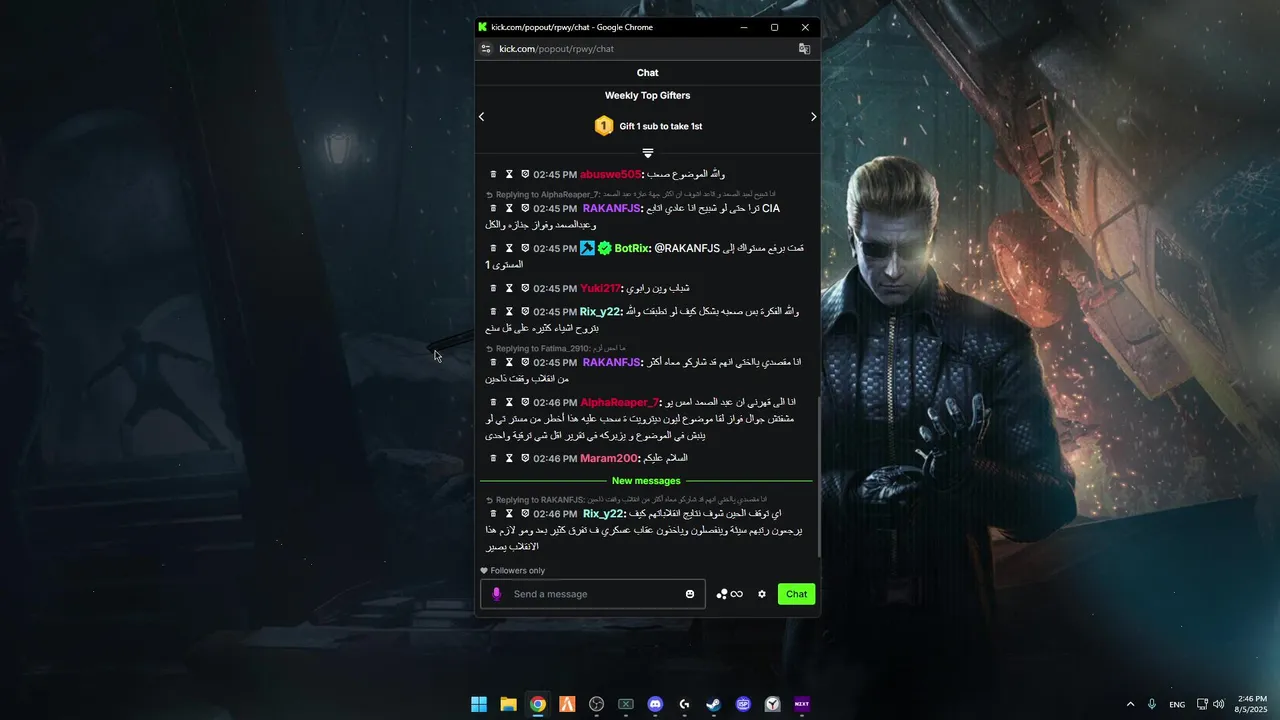Open the Windows Start menu
1280x720 pixels.
(479, 704)
